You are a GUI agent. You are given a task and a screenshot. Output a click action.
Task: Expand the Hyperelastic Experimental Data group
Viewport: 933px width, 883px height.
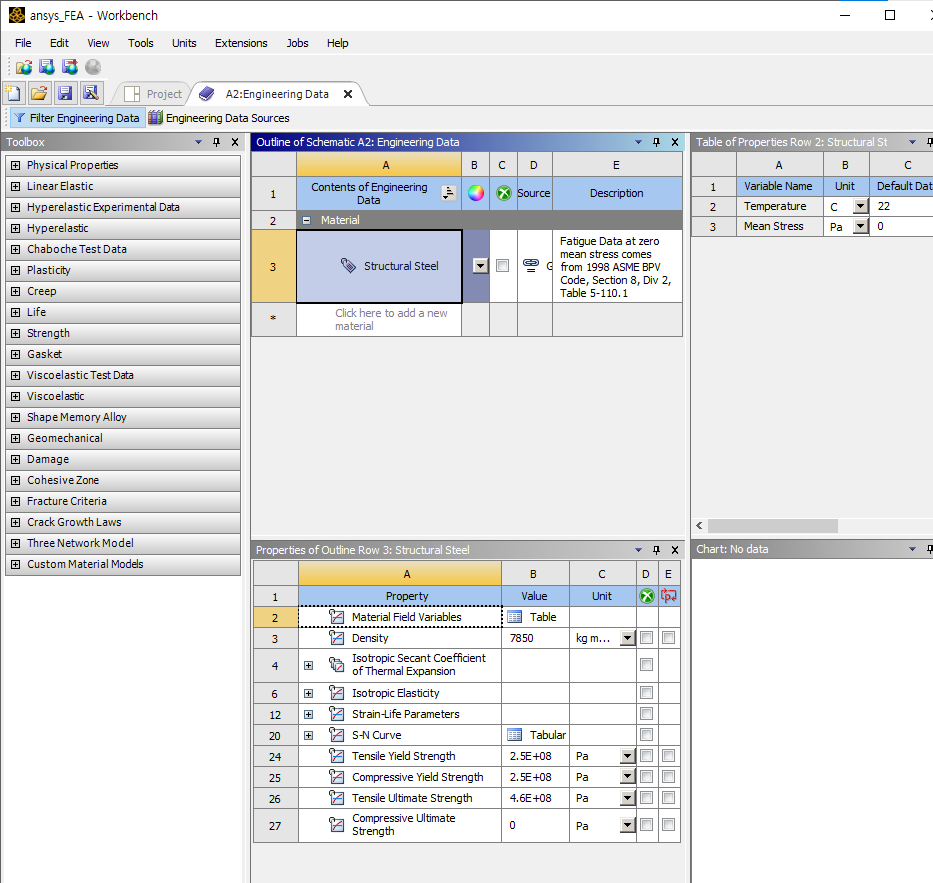15,208
